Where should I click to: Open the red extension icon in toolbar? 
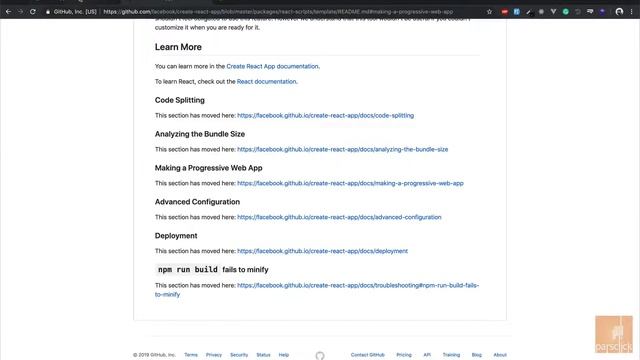pos(504,12)
